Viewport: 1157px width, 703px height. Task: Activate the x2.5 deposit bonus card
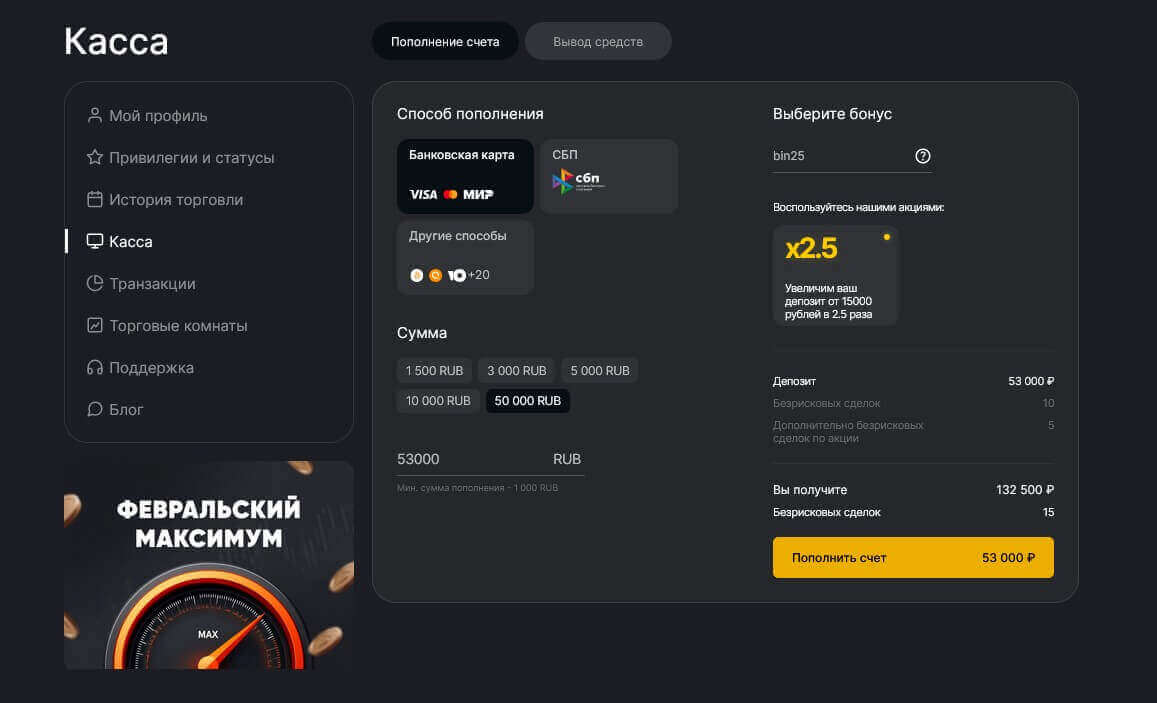(x=835, y=275)
